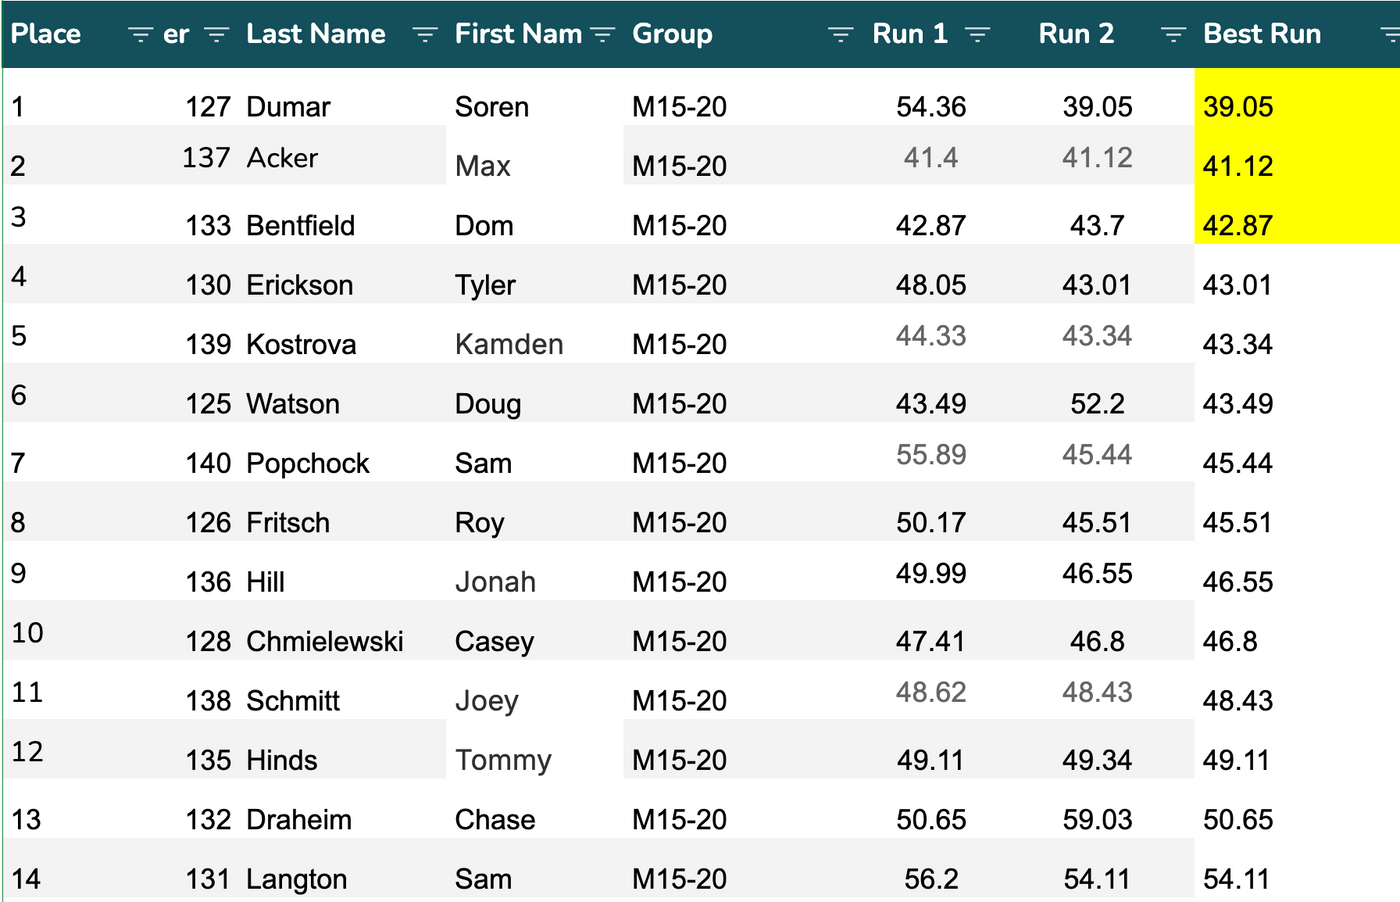Click the Last Name header label
1400x902 pixels.
click(x=315, y=34)
